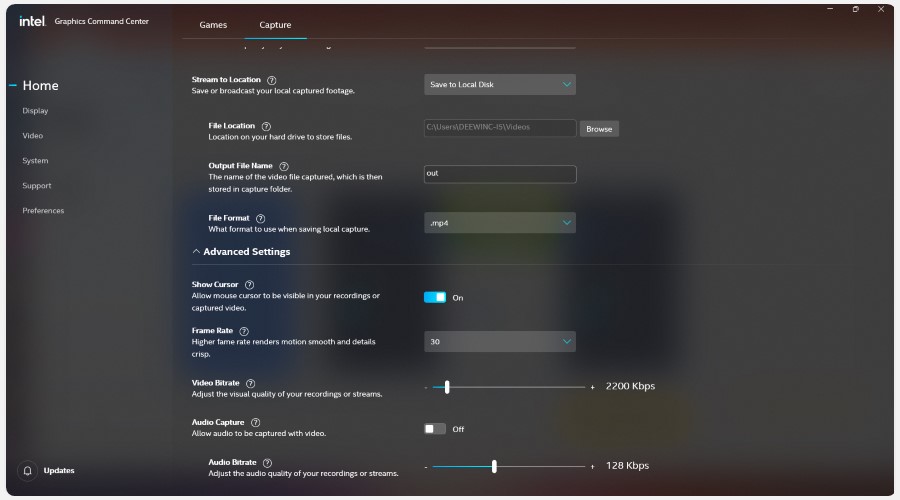Select the Capture tab
900x500 pixels.
point(275,25)
